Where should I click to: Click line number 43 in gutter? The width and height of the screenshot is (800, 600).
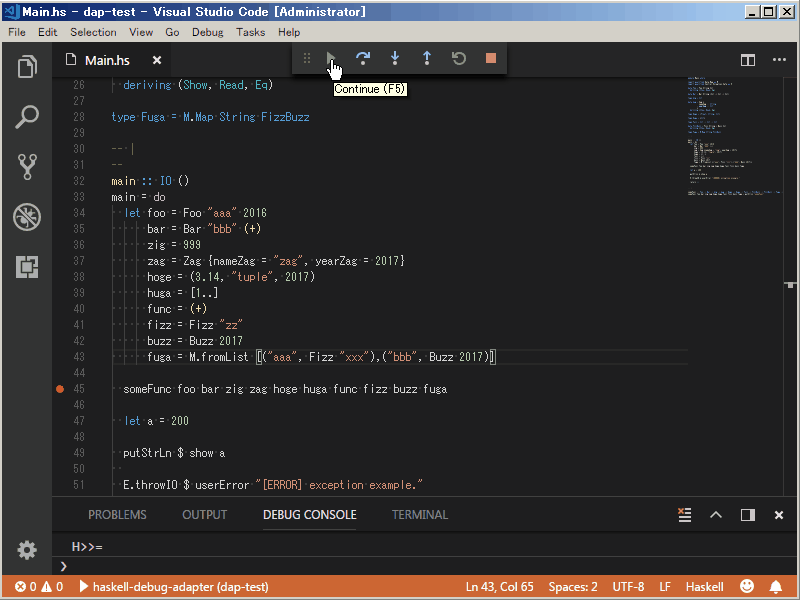(x=79, y=357)
